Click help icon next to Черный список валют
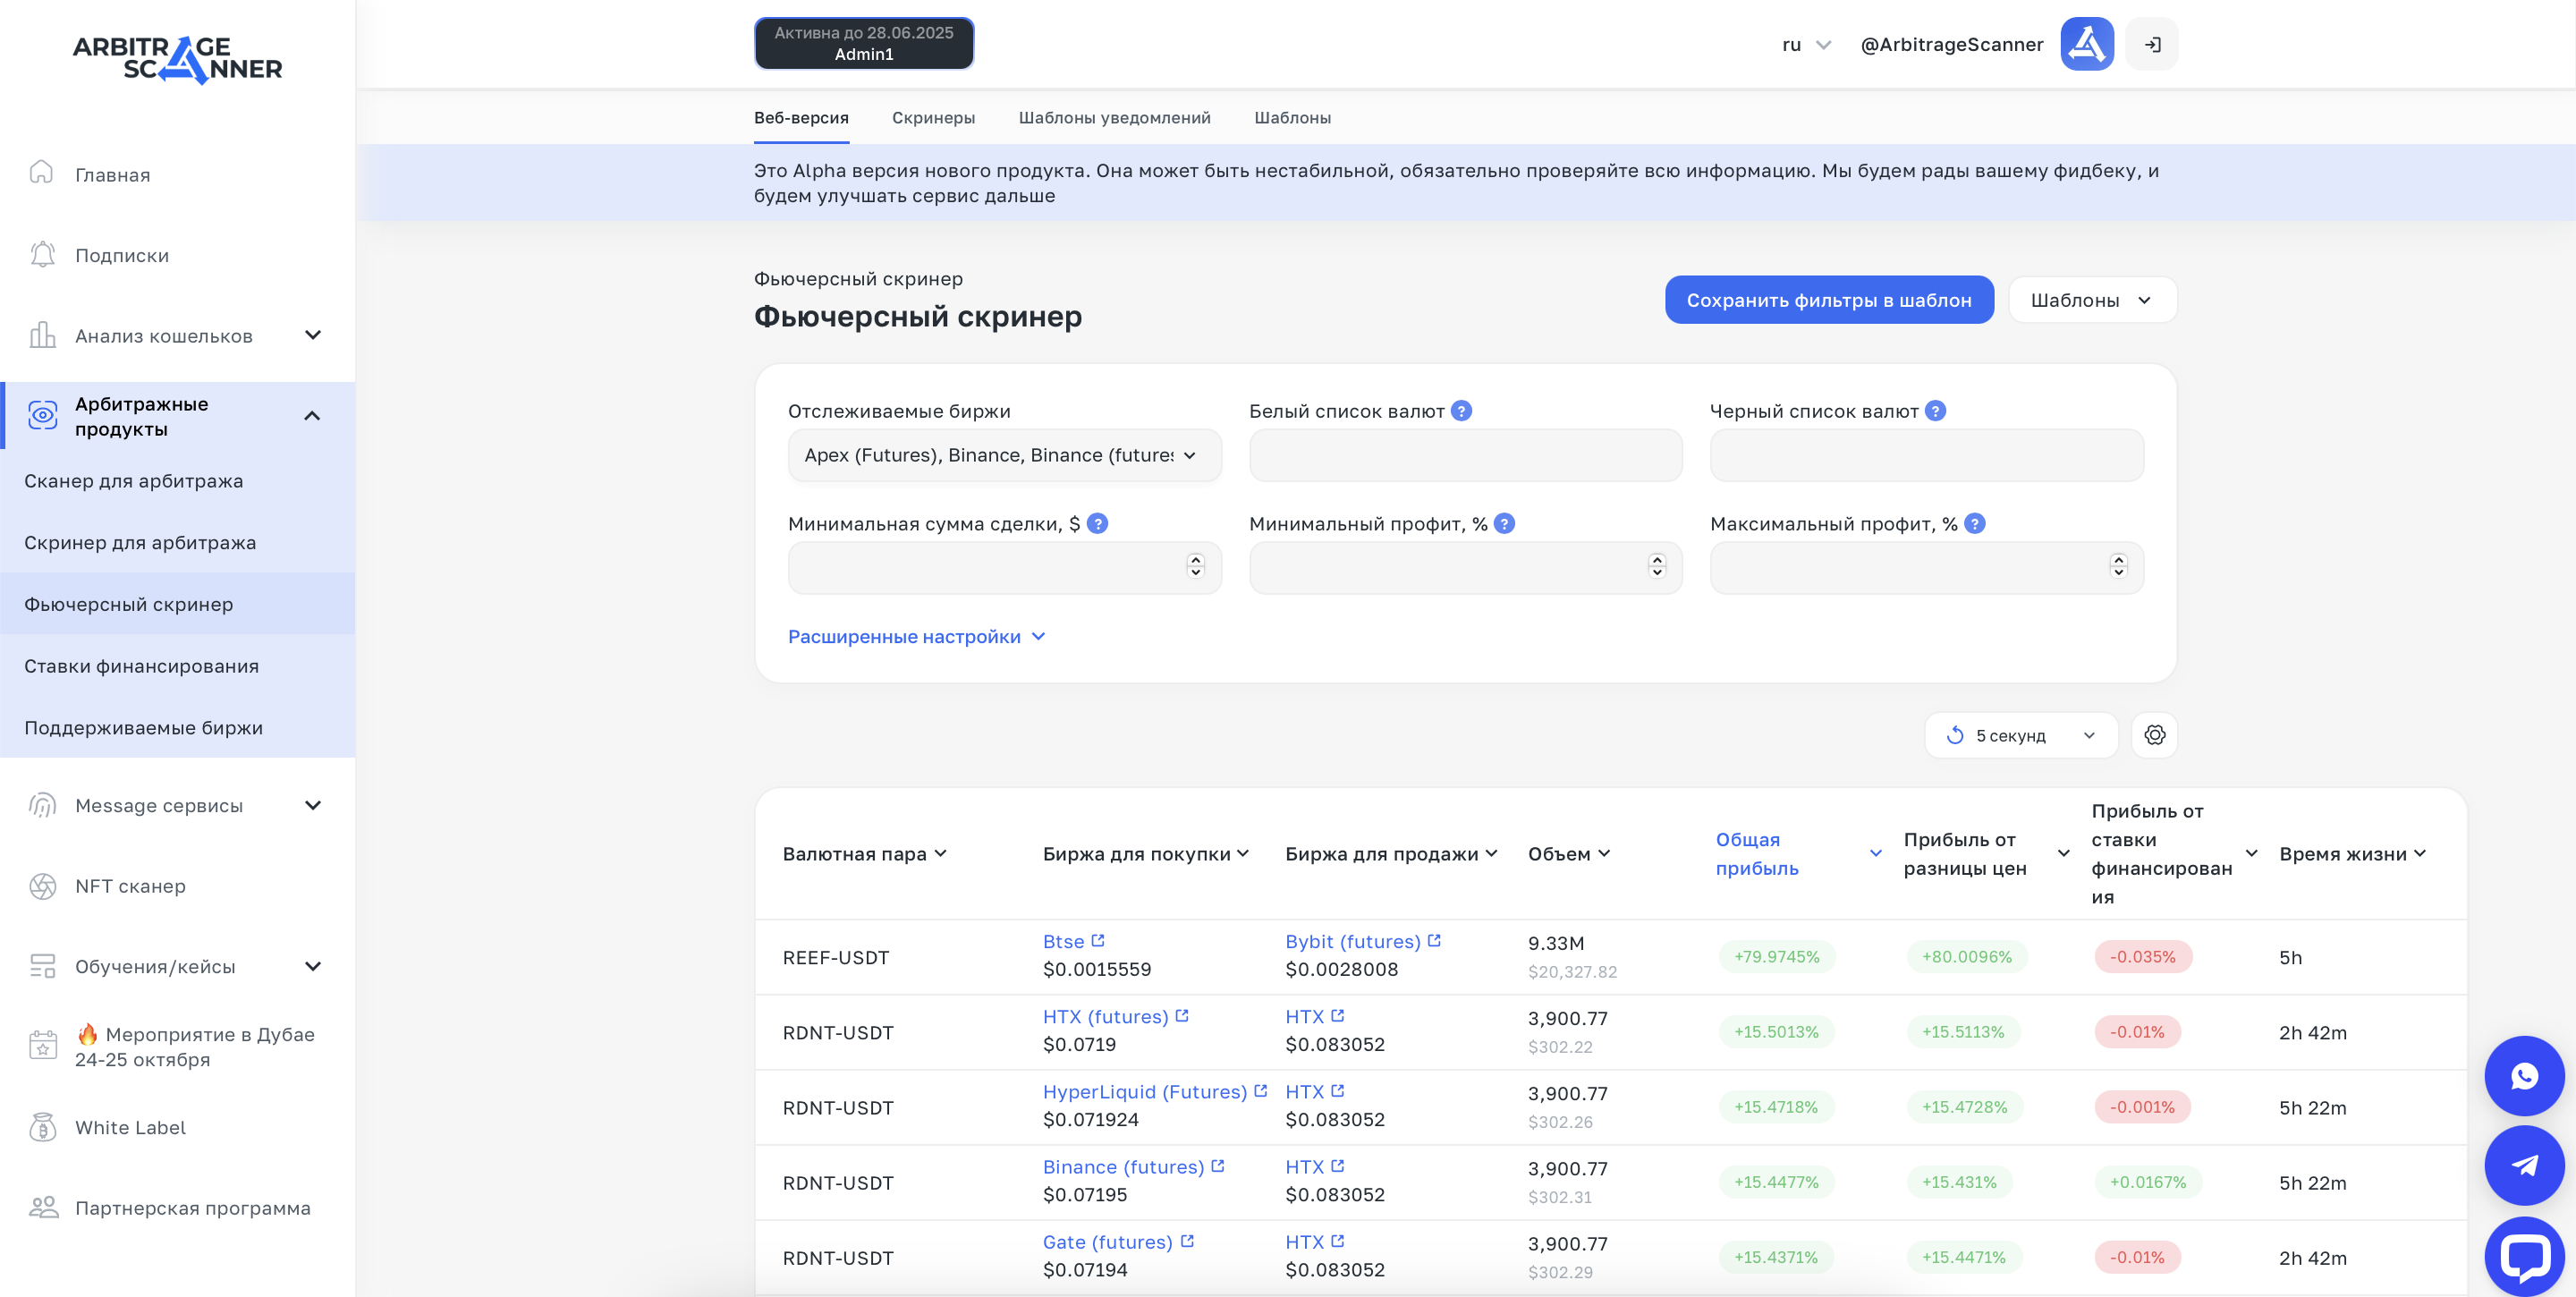The image size is (2576, 1297). [1935, 411]
